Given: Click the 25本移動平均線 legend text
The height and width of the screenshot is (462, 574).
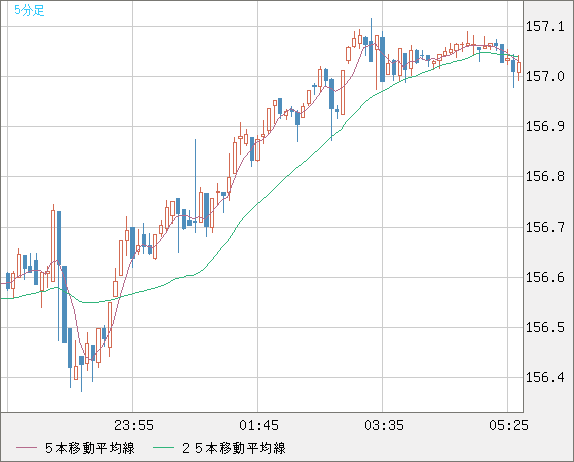Looking at the screenshot, I should click(234, 448).
